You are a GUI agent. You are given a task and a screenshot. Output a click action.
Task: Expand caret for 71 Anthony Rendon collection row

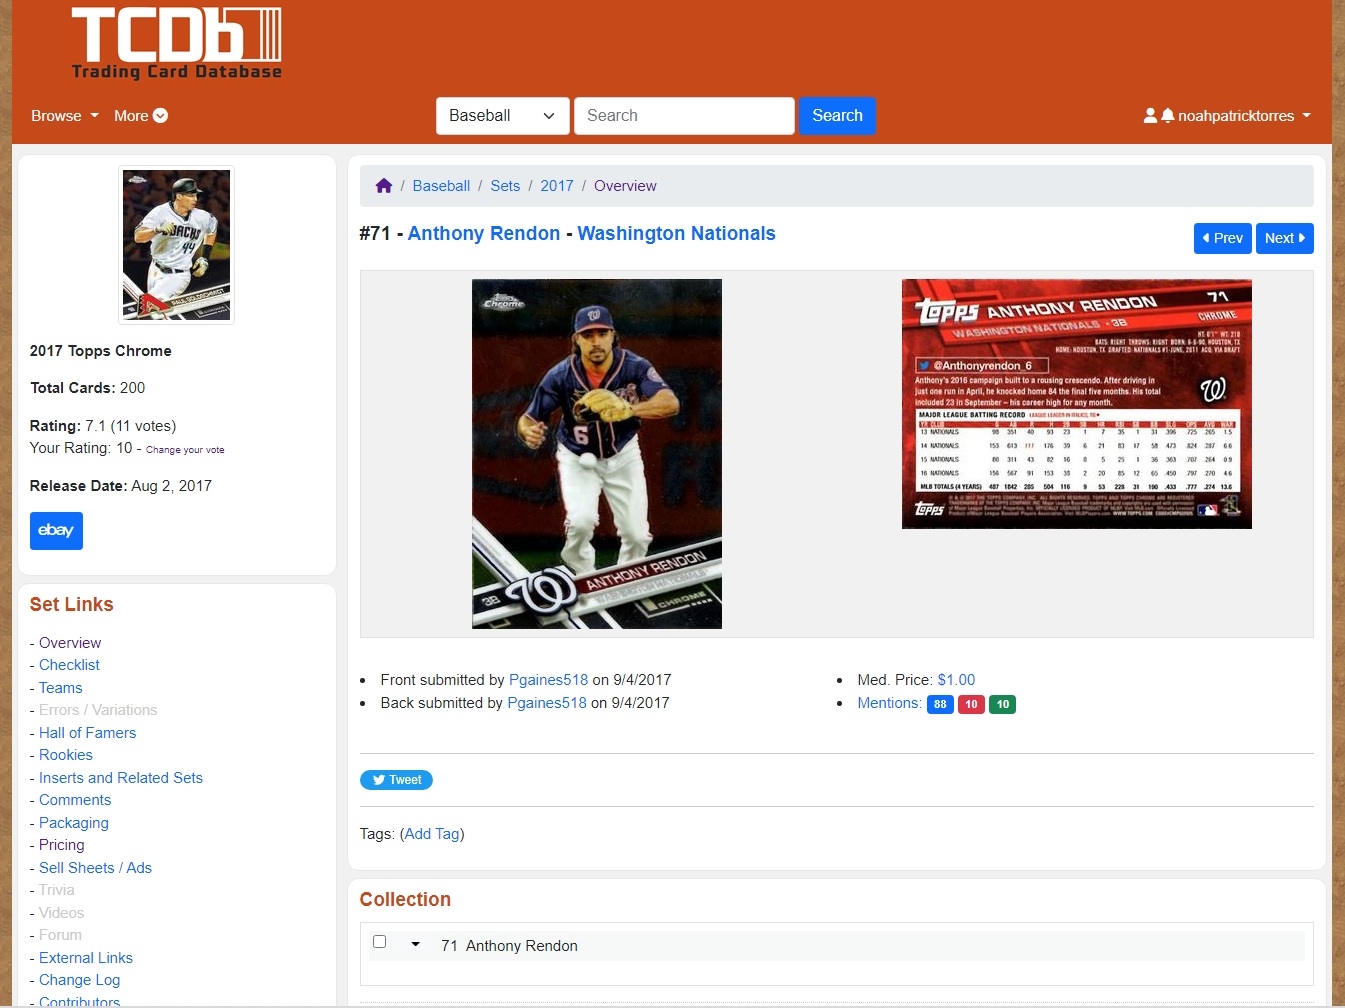pos(415,944)
